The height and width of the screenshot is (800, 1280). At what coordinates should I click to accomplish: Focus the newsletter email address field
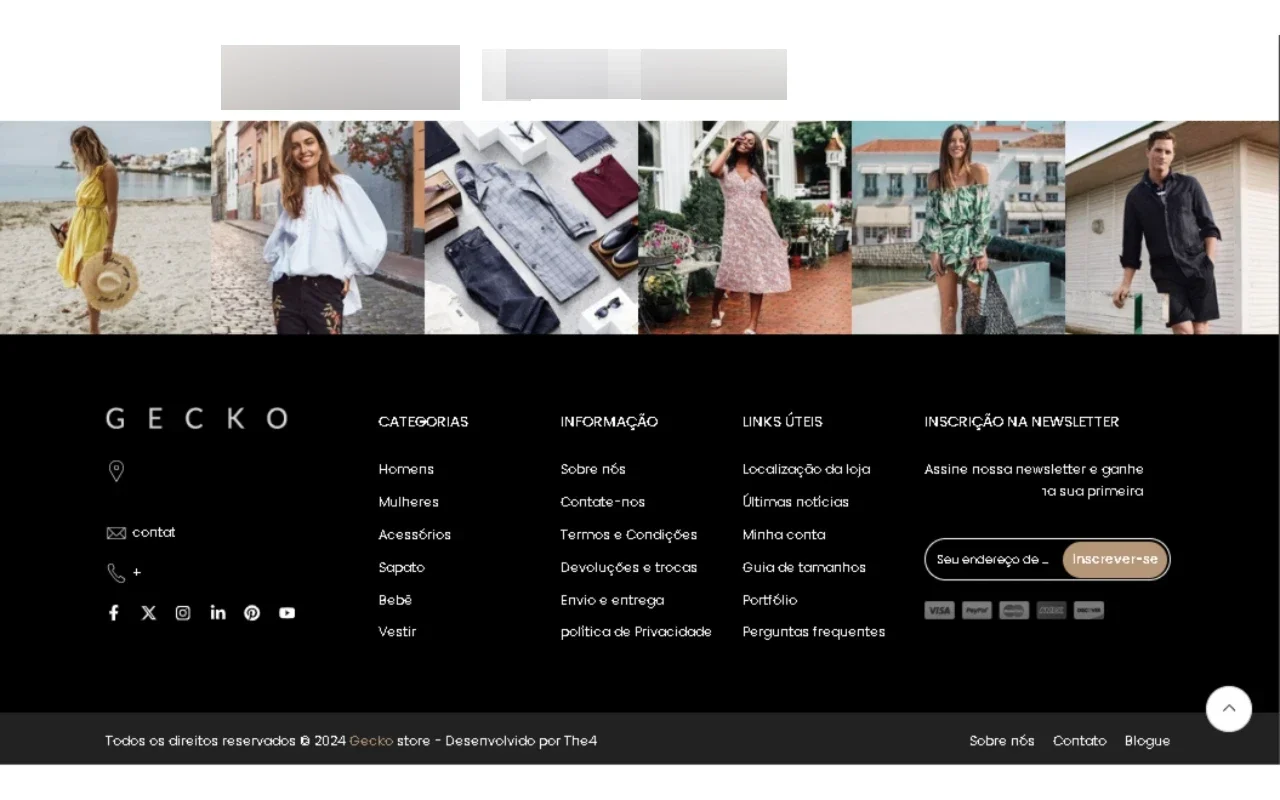click(993, 560)
